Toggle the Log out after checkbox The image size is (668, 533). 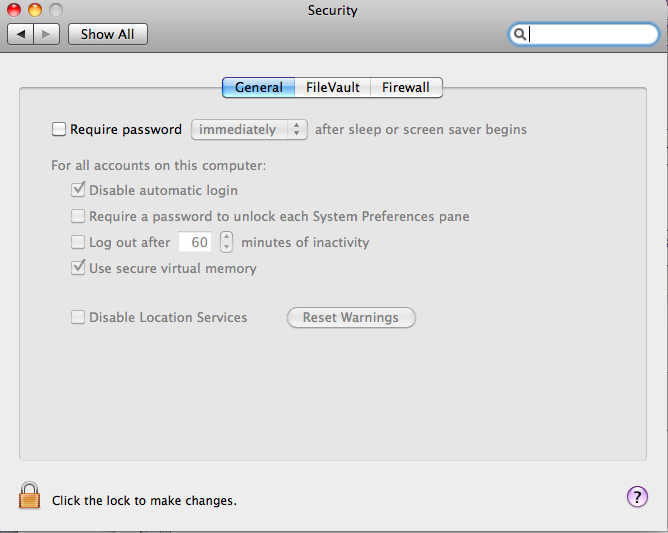click(78, 242)
